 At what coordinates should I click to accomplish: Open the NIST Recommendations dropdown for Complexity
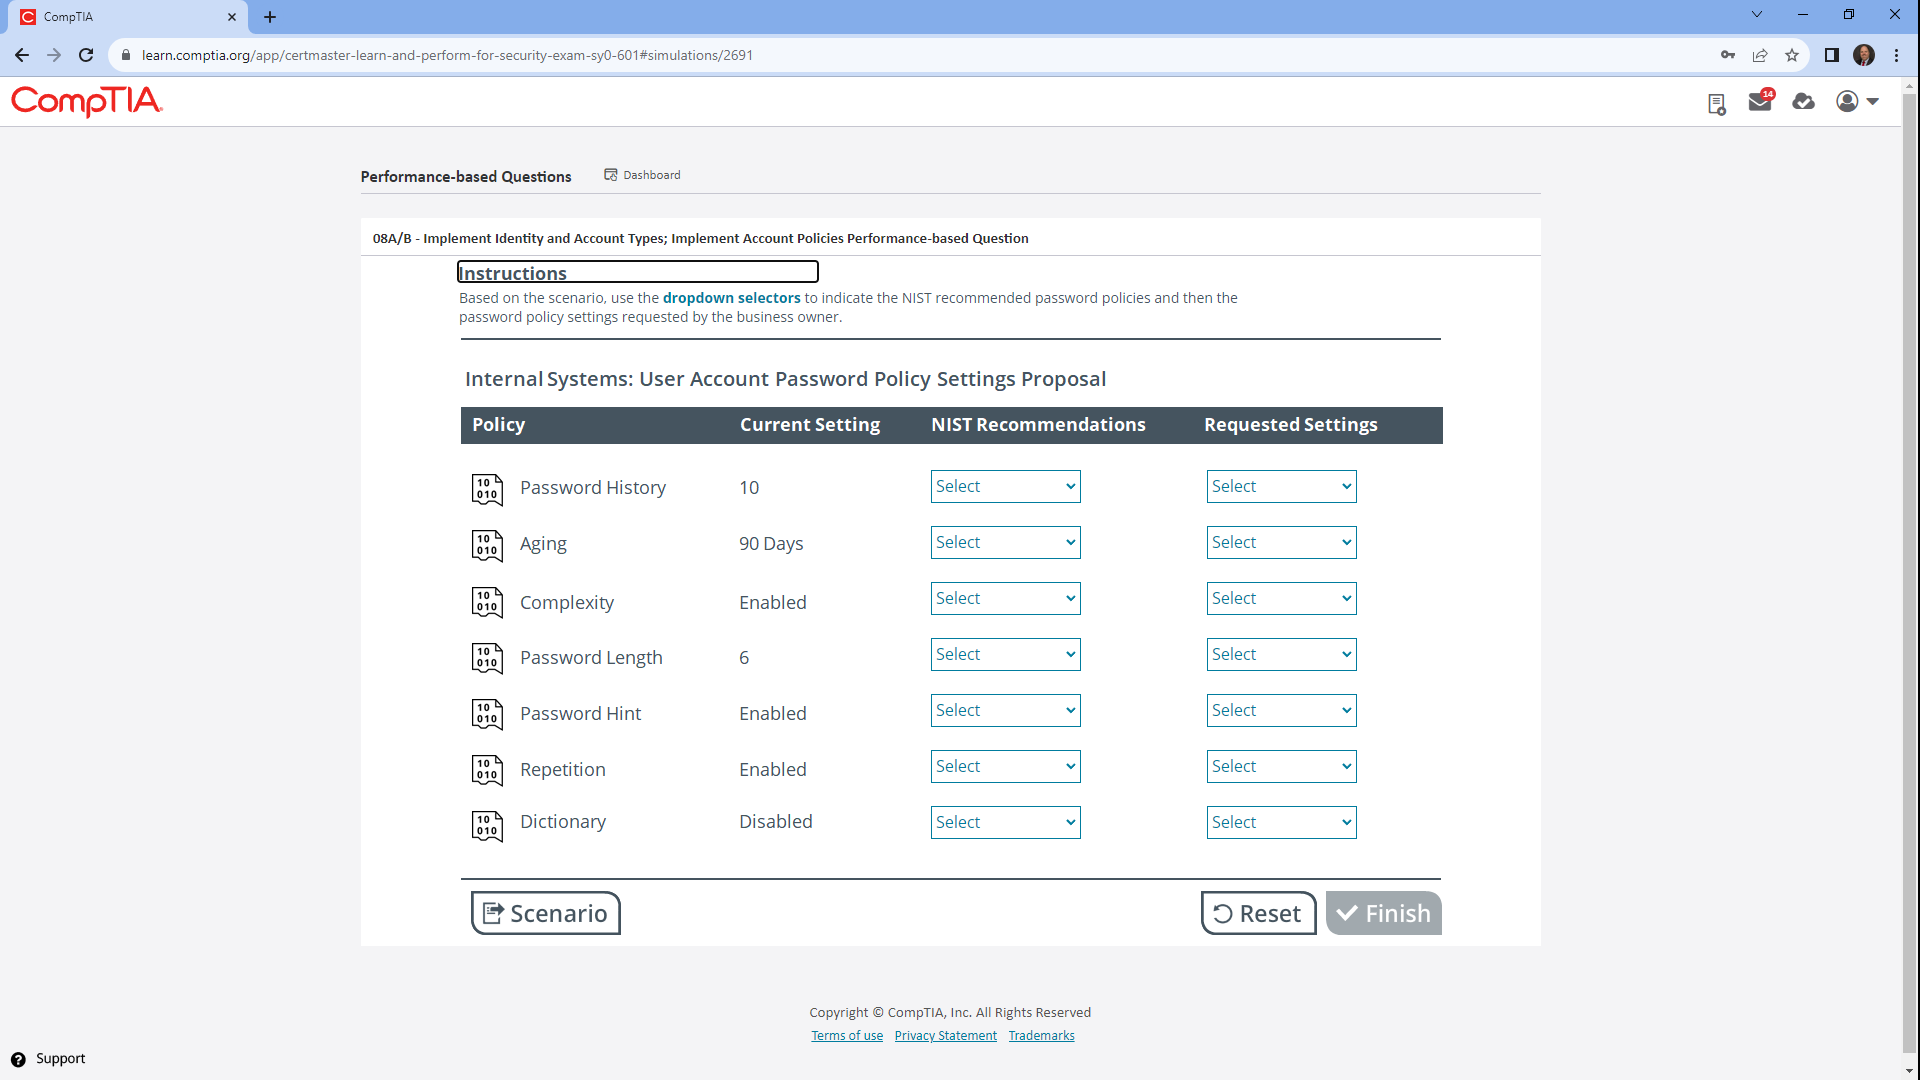point(1005,599)
